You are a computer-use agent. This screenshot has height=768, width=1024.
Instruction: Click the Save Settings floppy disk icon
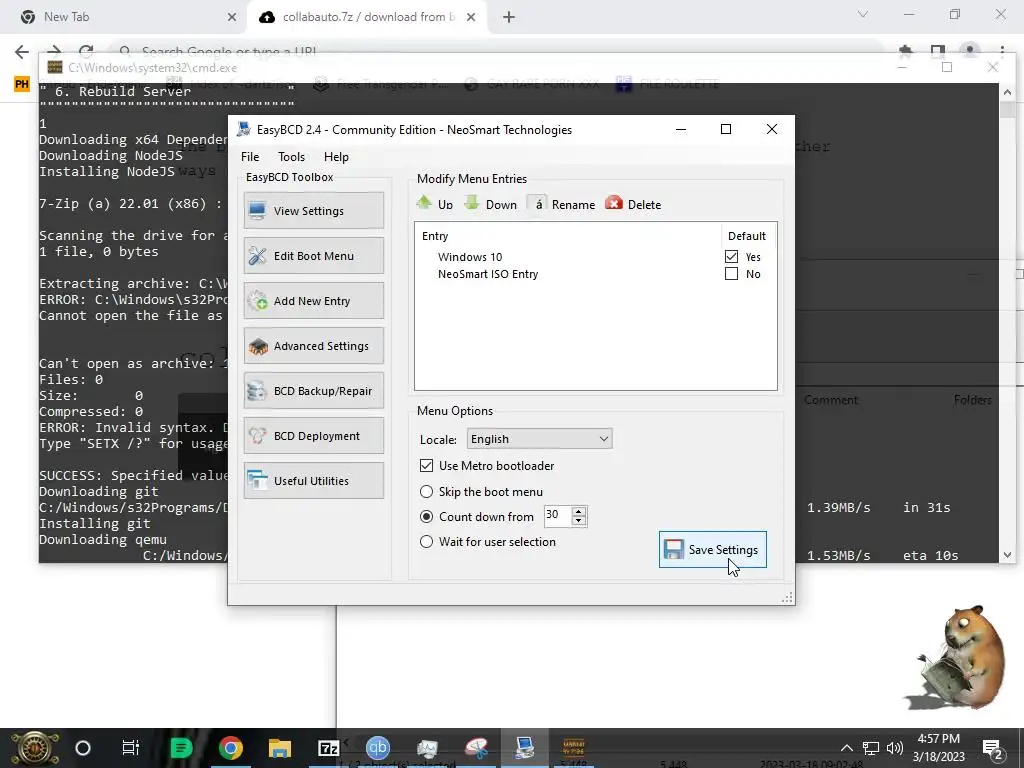(x=673, y=549)
